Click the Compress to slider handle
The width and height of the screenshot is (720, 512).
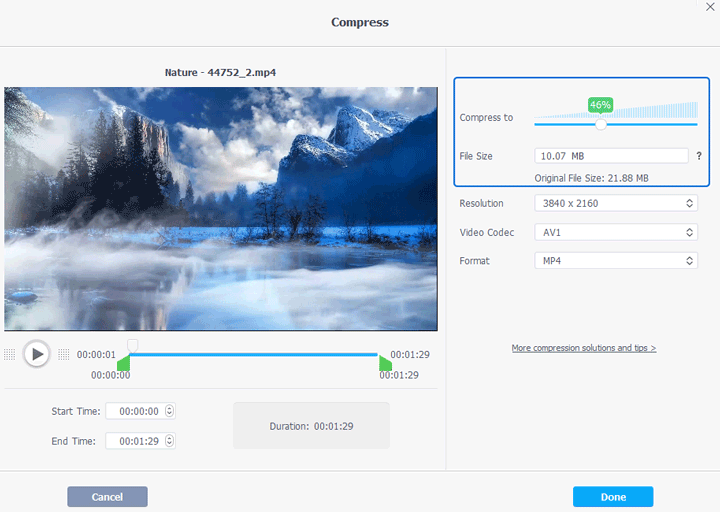point(601,124)
